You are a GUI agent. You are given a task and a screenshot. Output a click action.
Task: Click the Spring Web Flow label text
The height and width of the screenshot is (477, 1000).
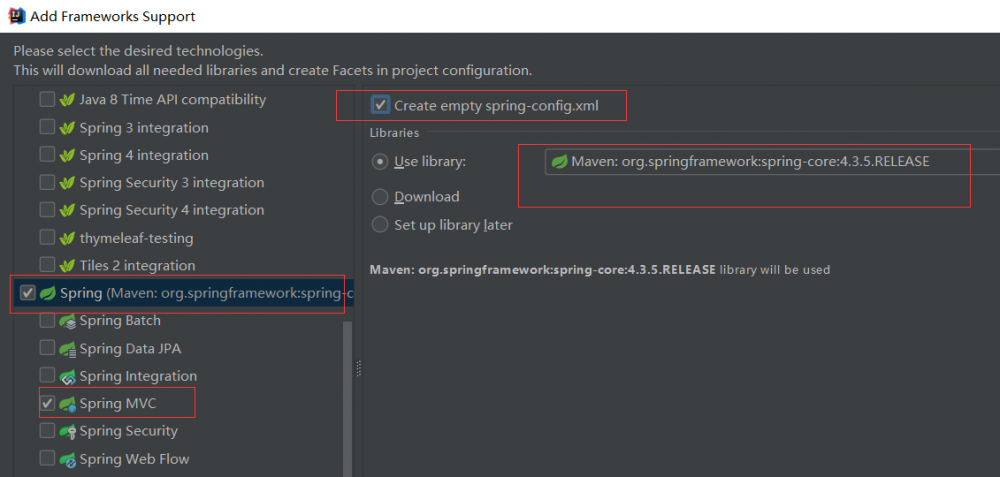pos(135,459)
